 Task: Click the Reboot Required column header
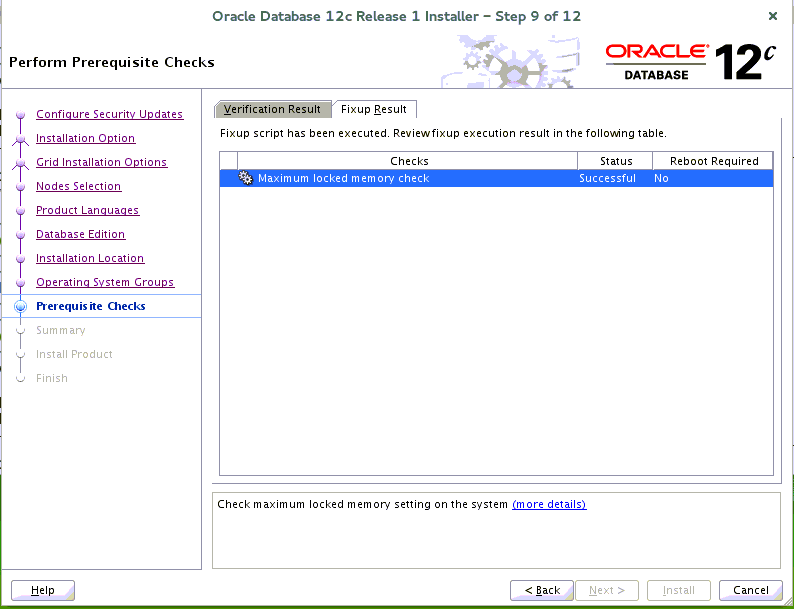point(713,161)
